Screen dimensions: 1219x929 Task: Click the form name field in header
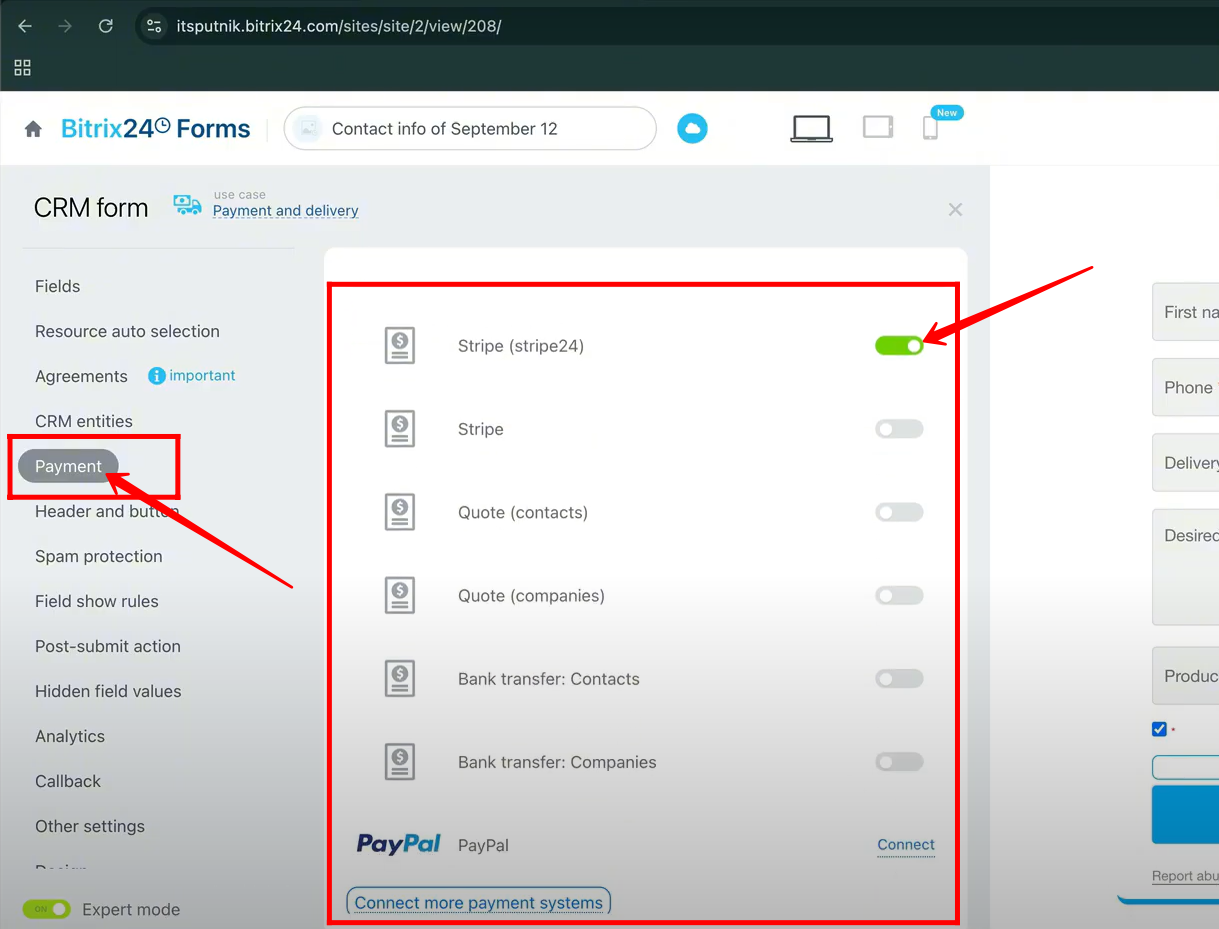(x=470, y=129)
